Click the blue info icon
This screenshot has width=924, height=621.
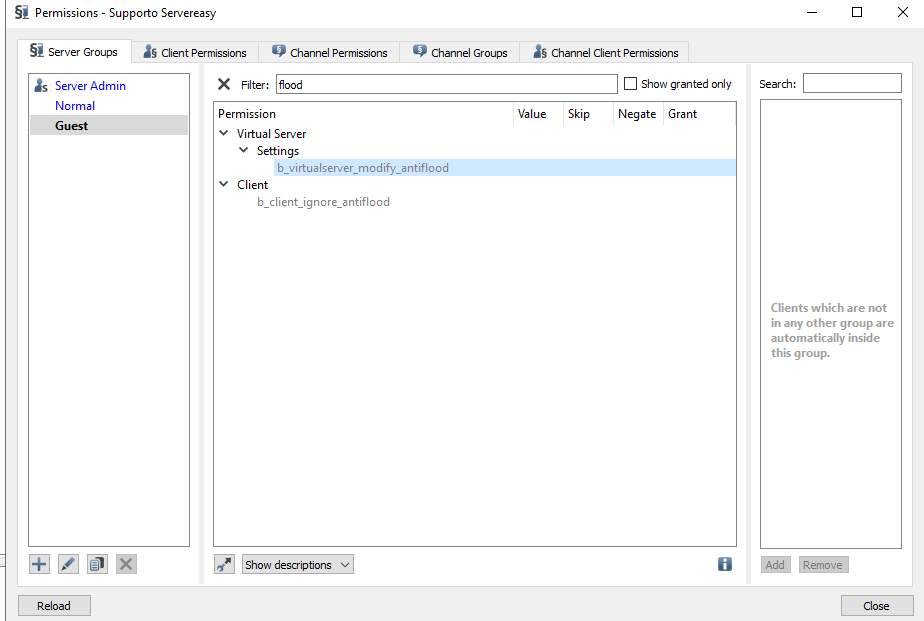pyautogui.click(x=725, y=564)
